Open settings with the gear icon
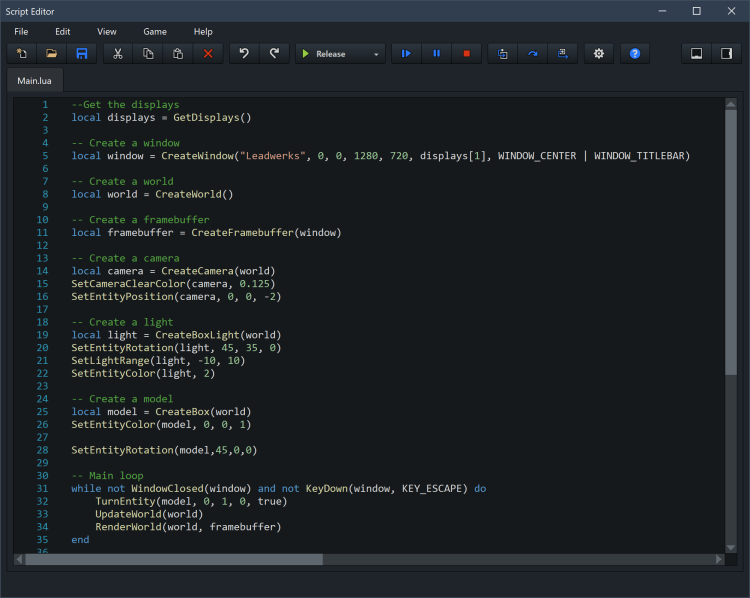The width and height of the screenshot is (750, 598). pyautogui.click(x=599, y=54)
